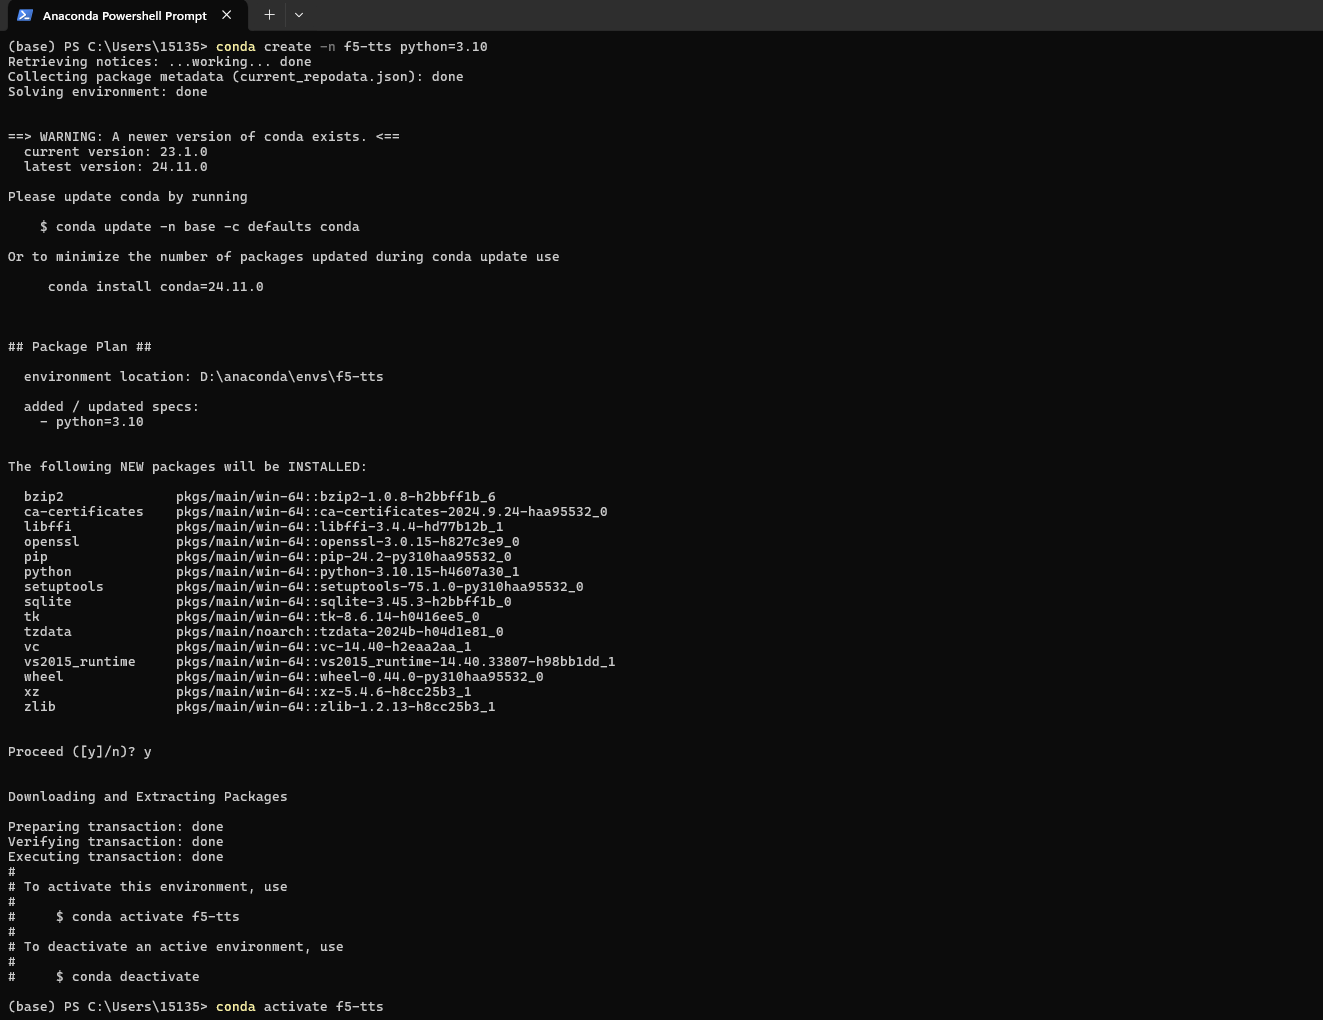Click the environment location D:\anaconda\envs\f5-tts line
The image size is (1323, 1020).
click(x=204, y=377)
